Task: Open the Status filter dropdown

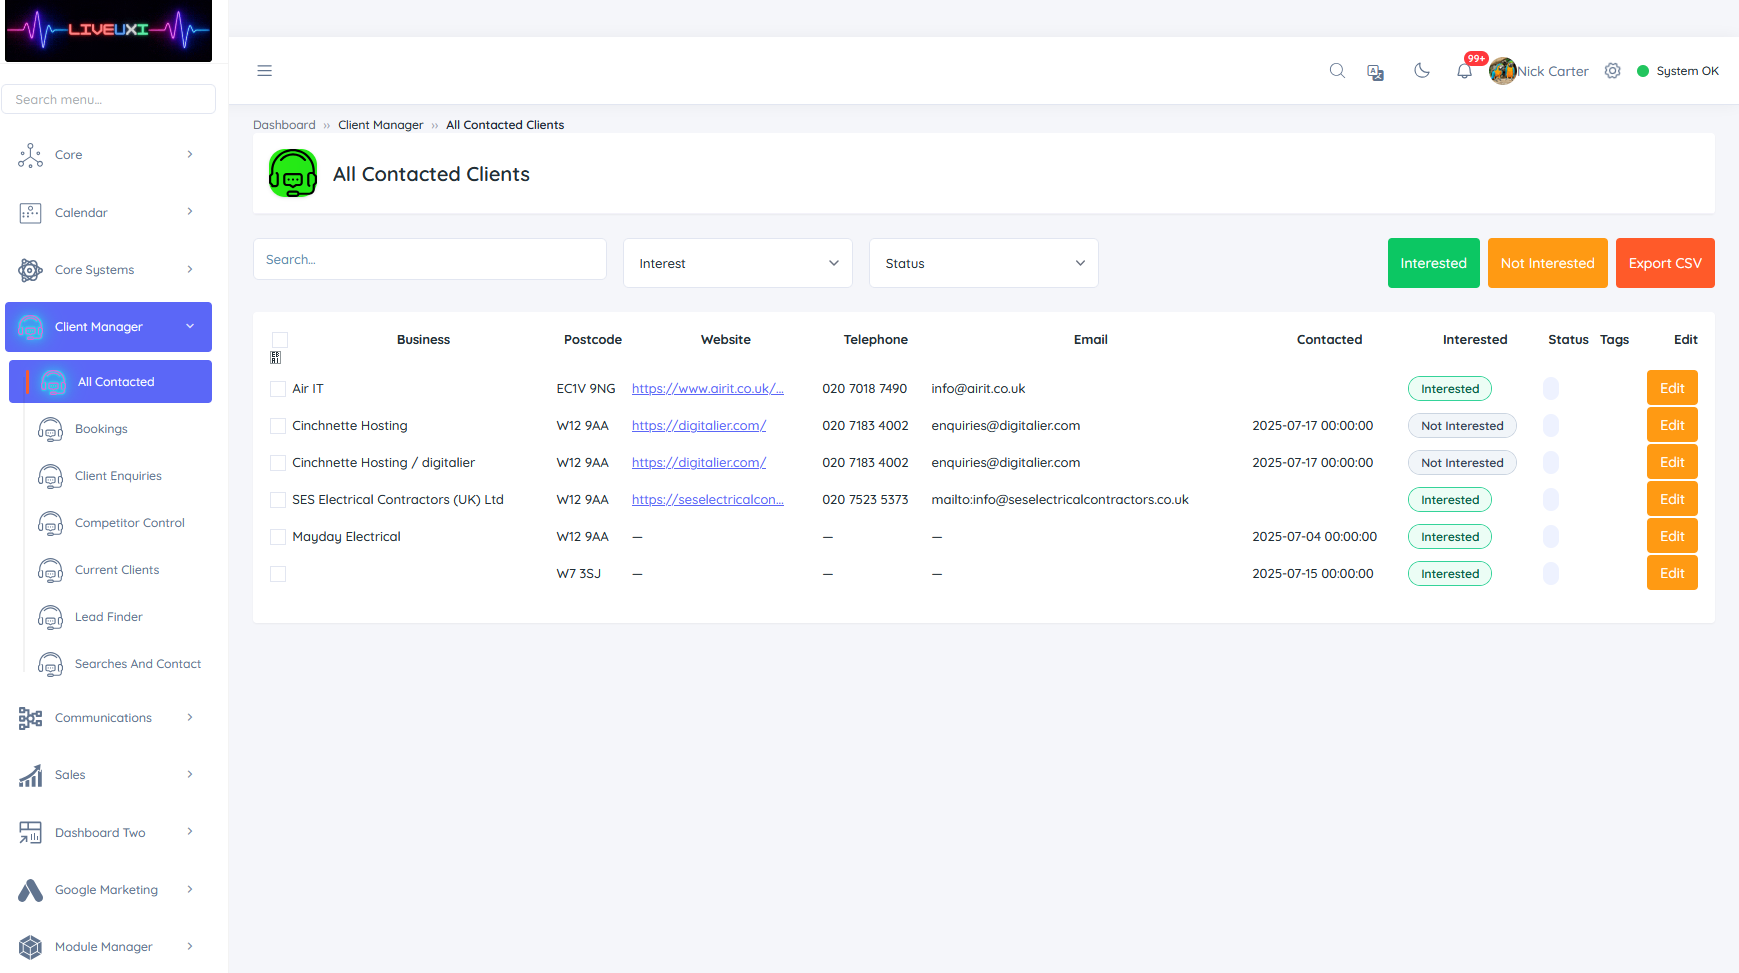Action: [984, 263]
